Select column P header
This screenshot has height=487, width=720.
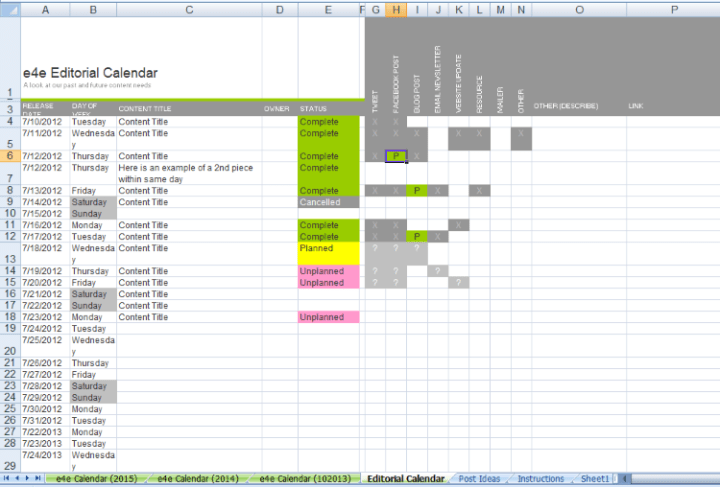(674, 10)
